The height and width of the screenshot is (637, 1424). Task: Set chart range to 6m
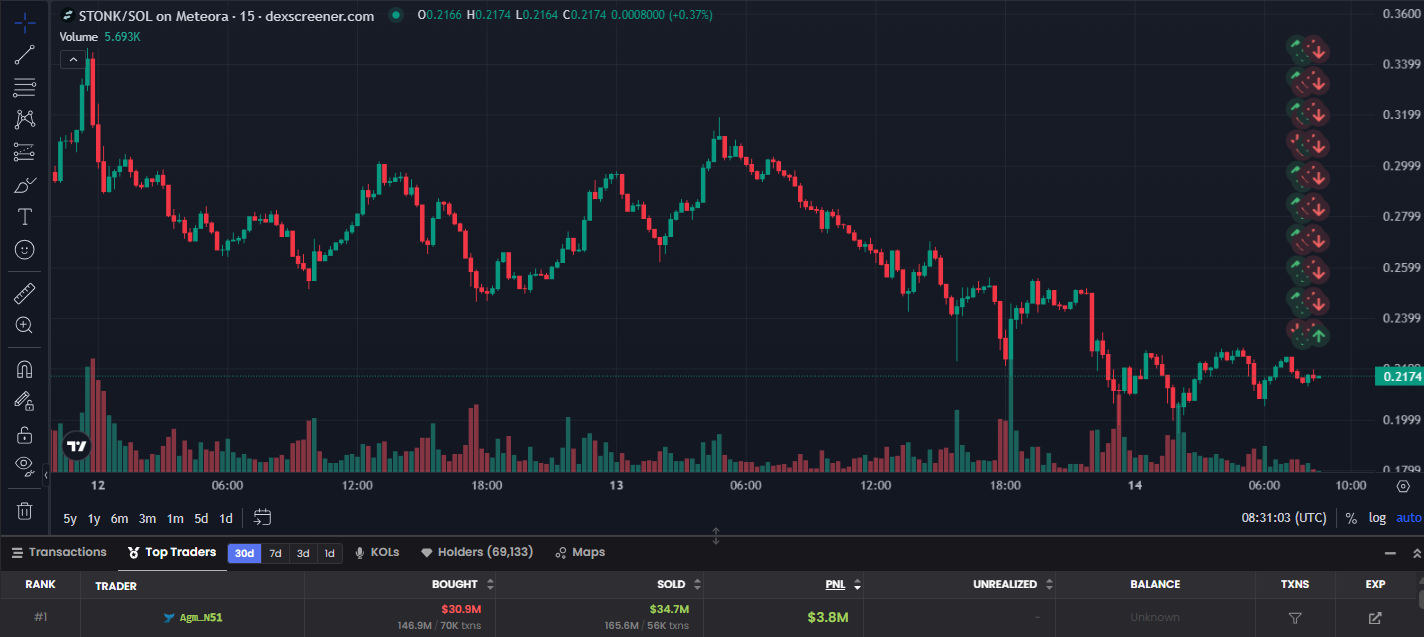click(119, 518)
